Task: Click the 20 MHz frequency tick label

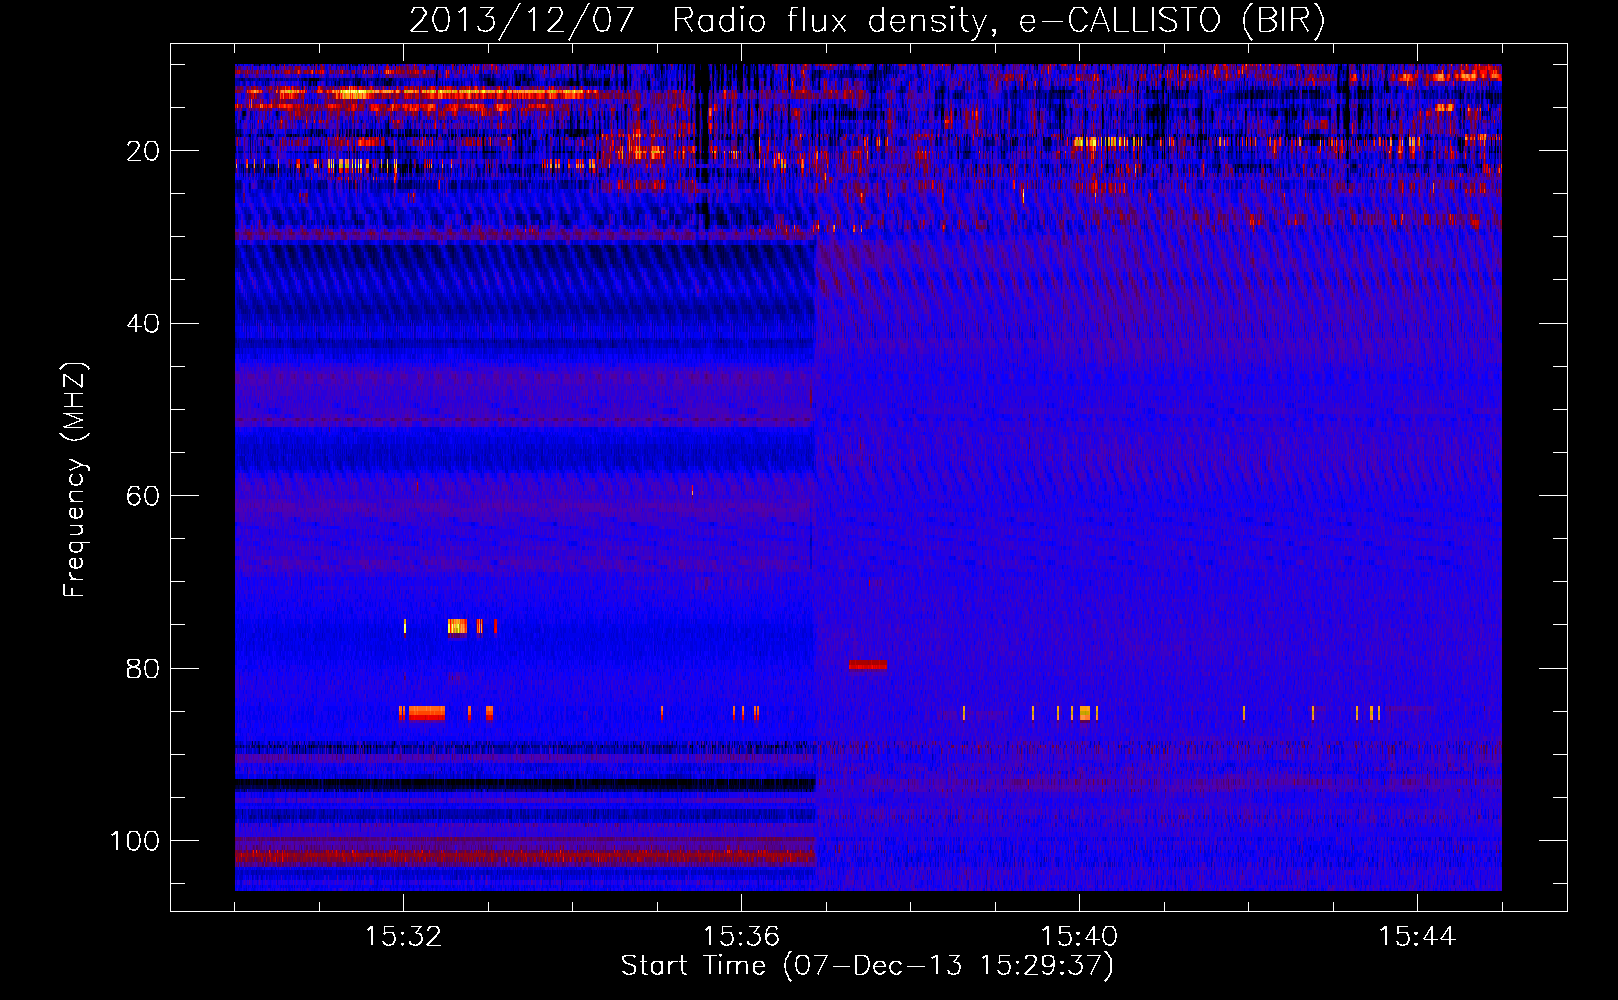Action: pyautogui.click(x=143, y=151)
